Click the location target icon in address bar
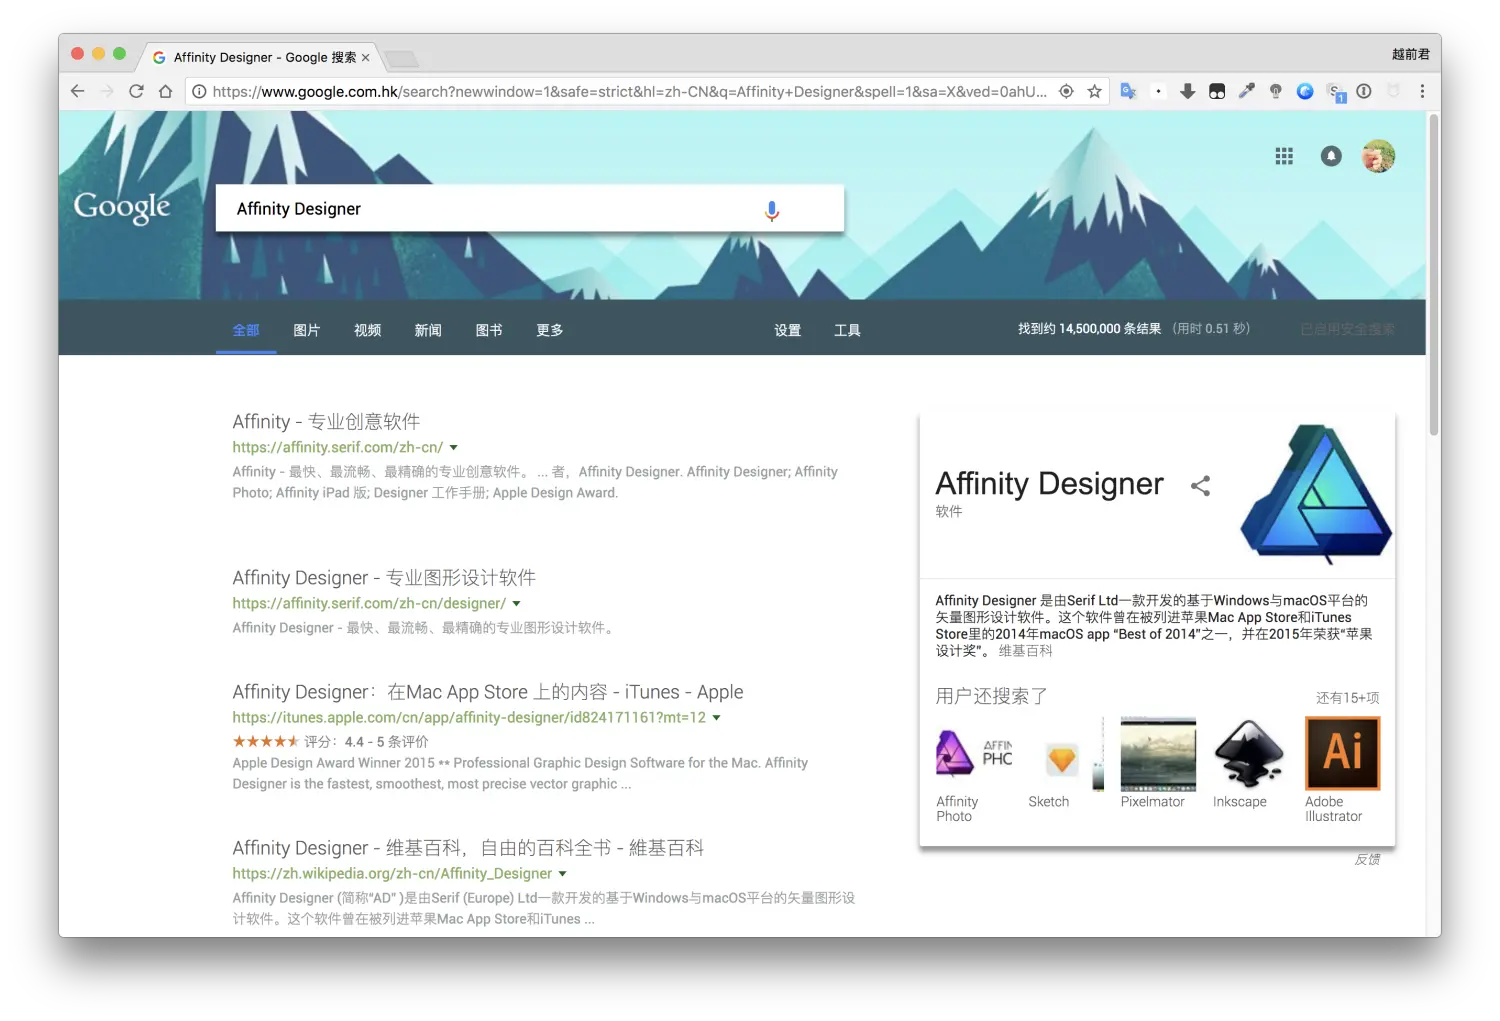1500x1021 pixels. [1066, 91]
